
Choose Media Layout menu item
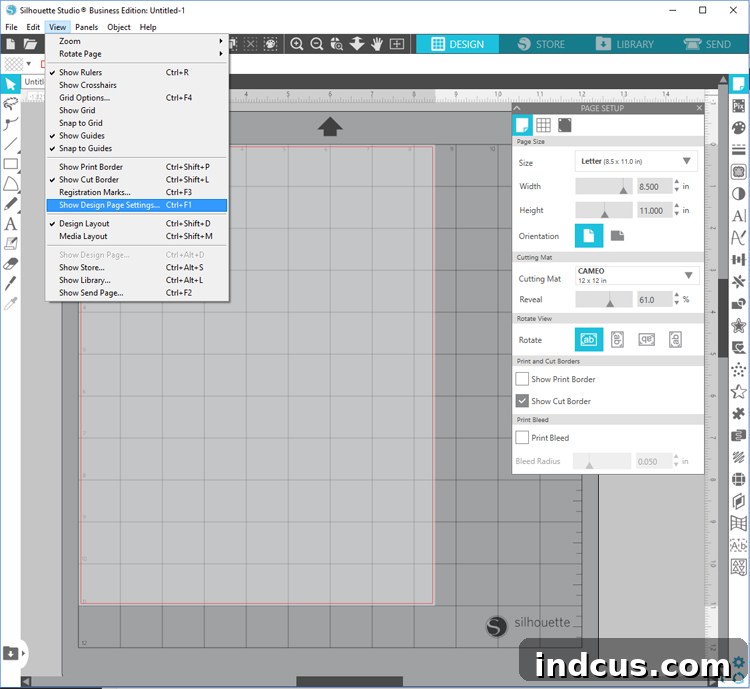pos(137,236)
